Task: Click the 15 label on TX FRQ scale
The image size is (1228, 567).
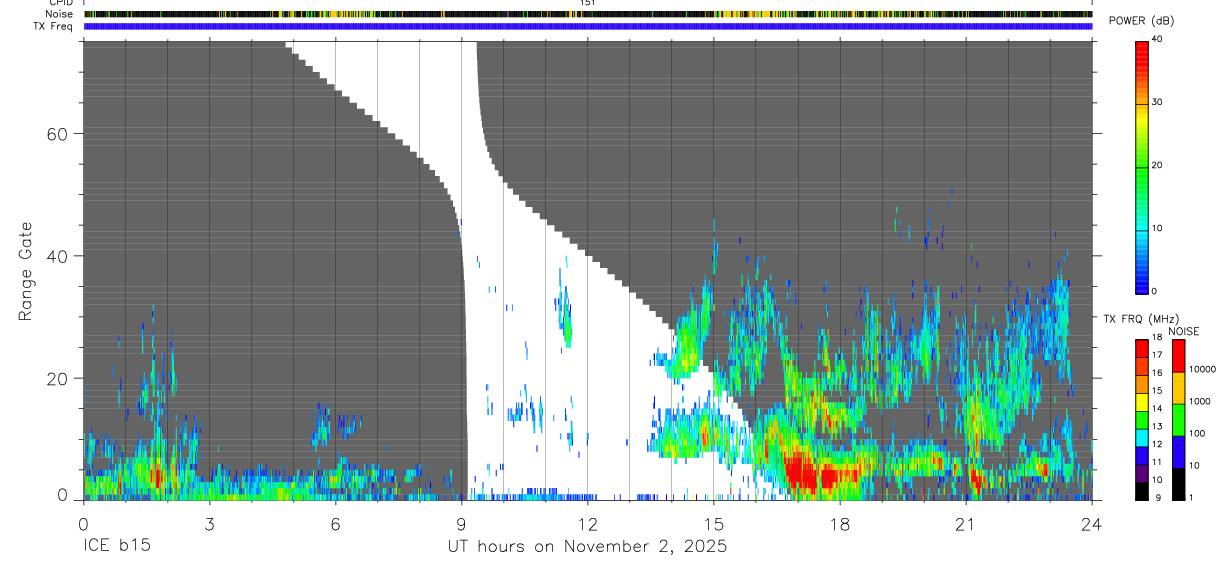Action: 1157,391
